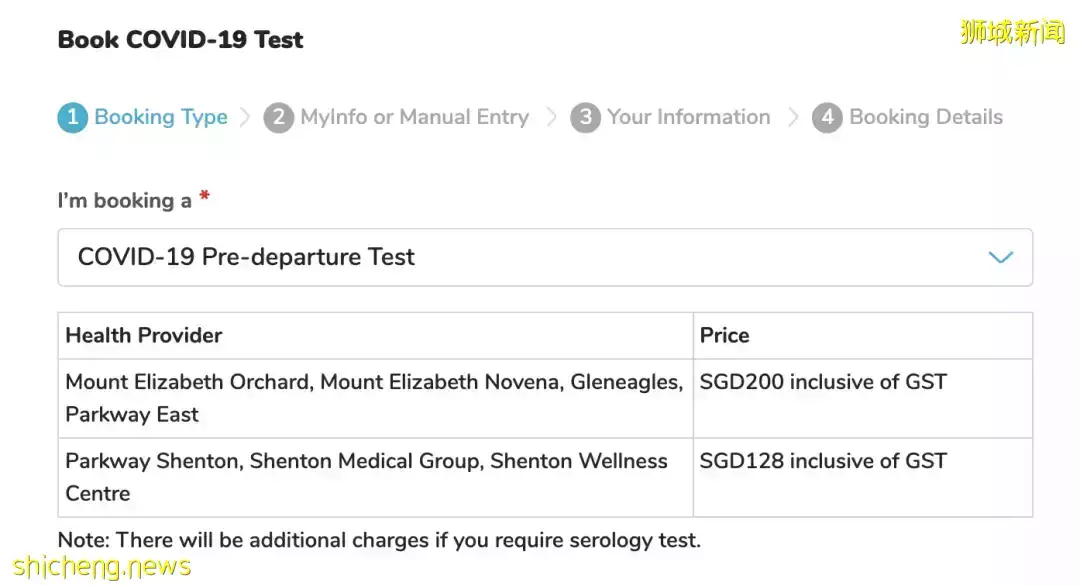Image resolution: width=1080 pixels, height=586 pixels.
Task: Go to MyInfo or Manual Entry step
Action: coord(414,118)
